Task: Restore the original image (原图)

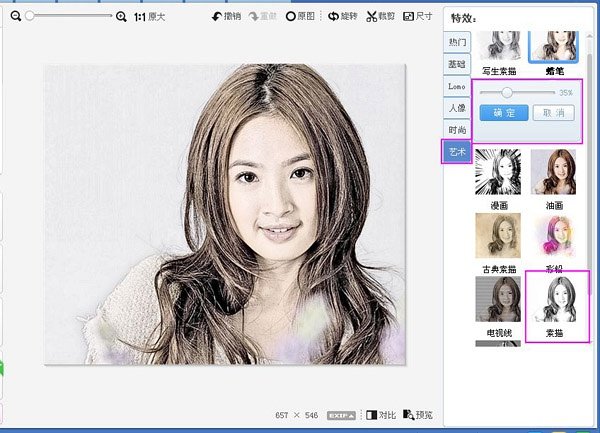Action: pyautogui.click(x=291, y=17)
